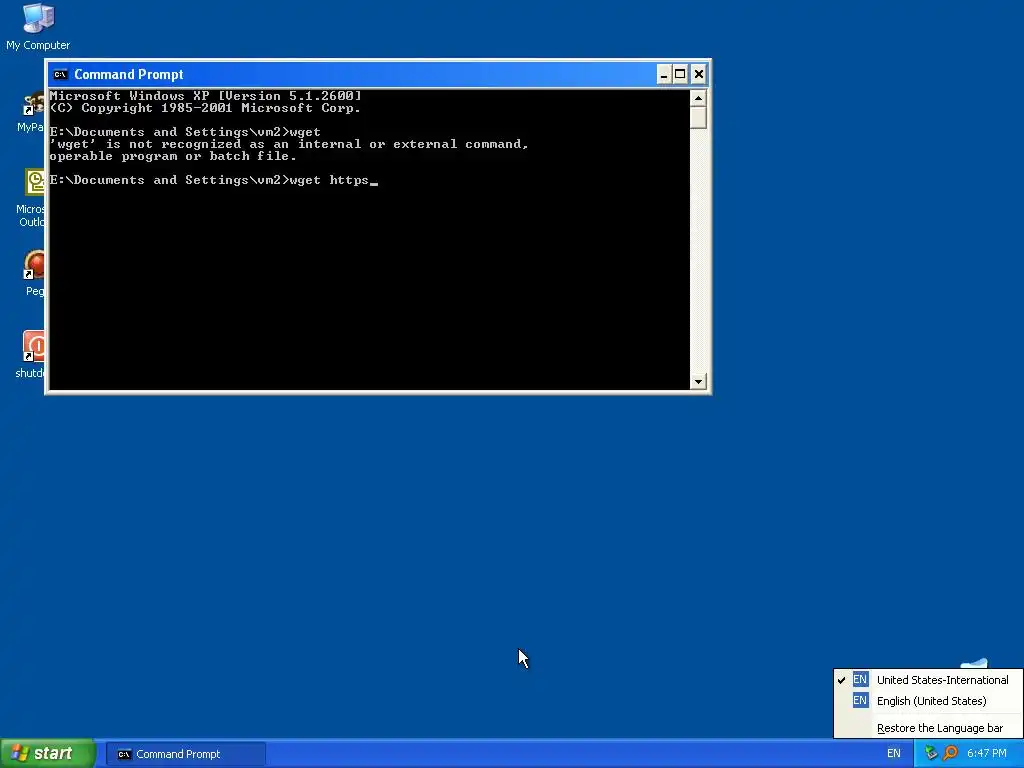Click the scrollbar up arrow in Command Prompt

(x=698, y=99)
